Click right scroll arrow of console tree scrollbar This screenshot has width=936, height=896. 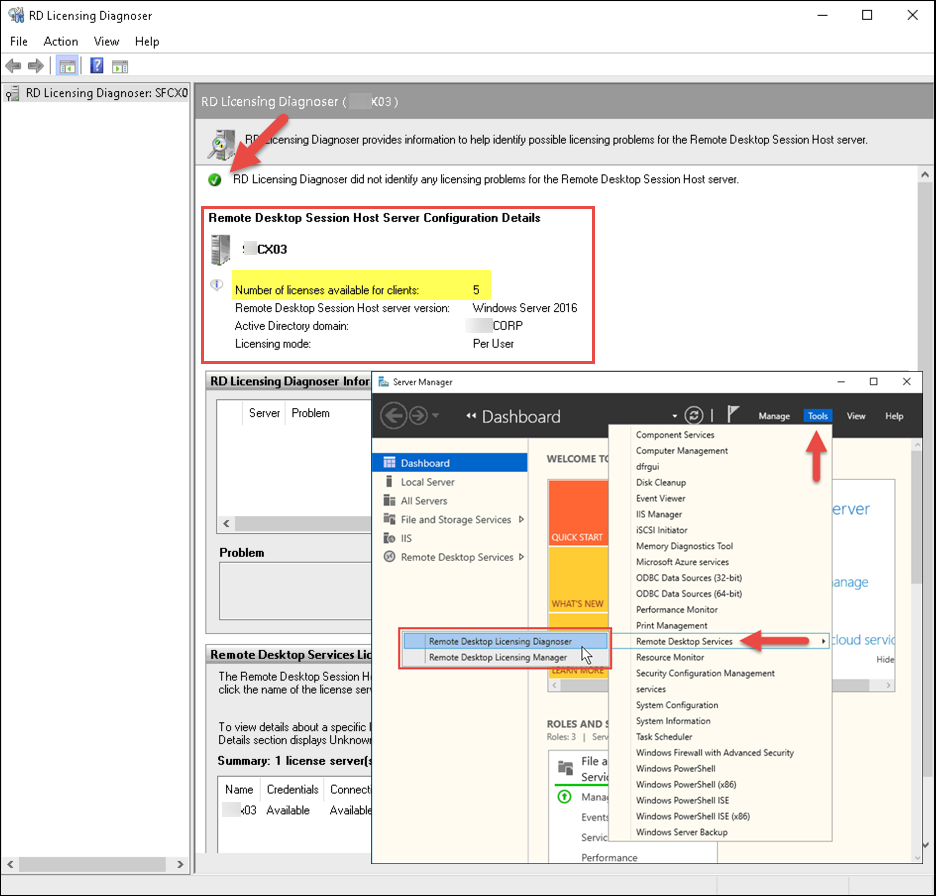180,864
